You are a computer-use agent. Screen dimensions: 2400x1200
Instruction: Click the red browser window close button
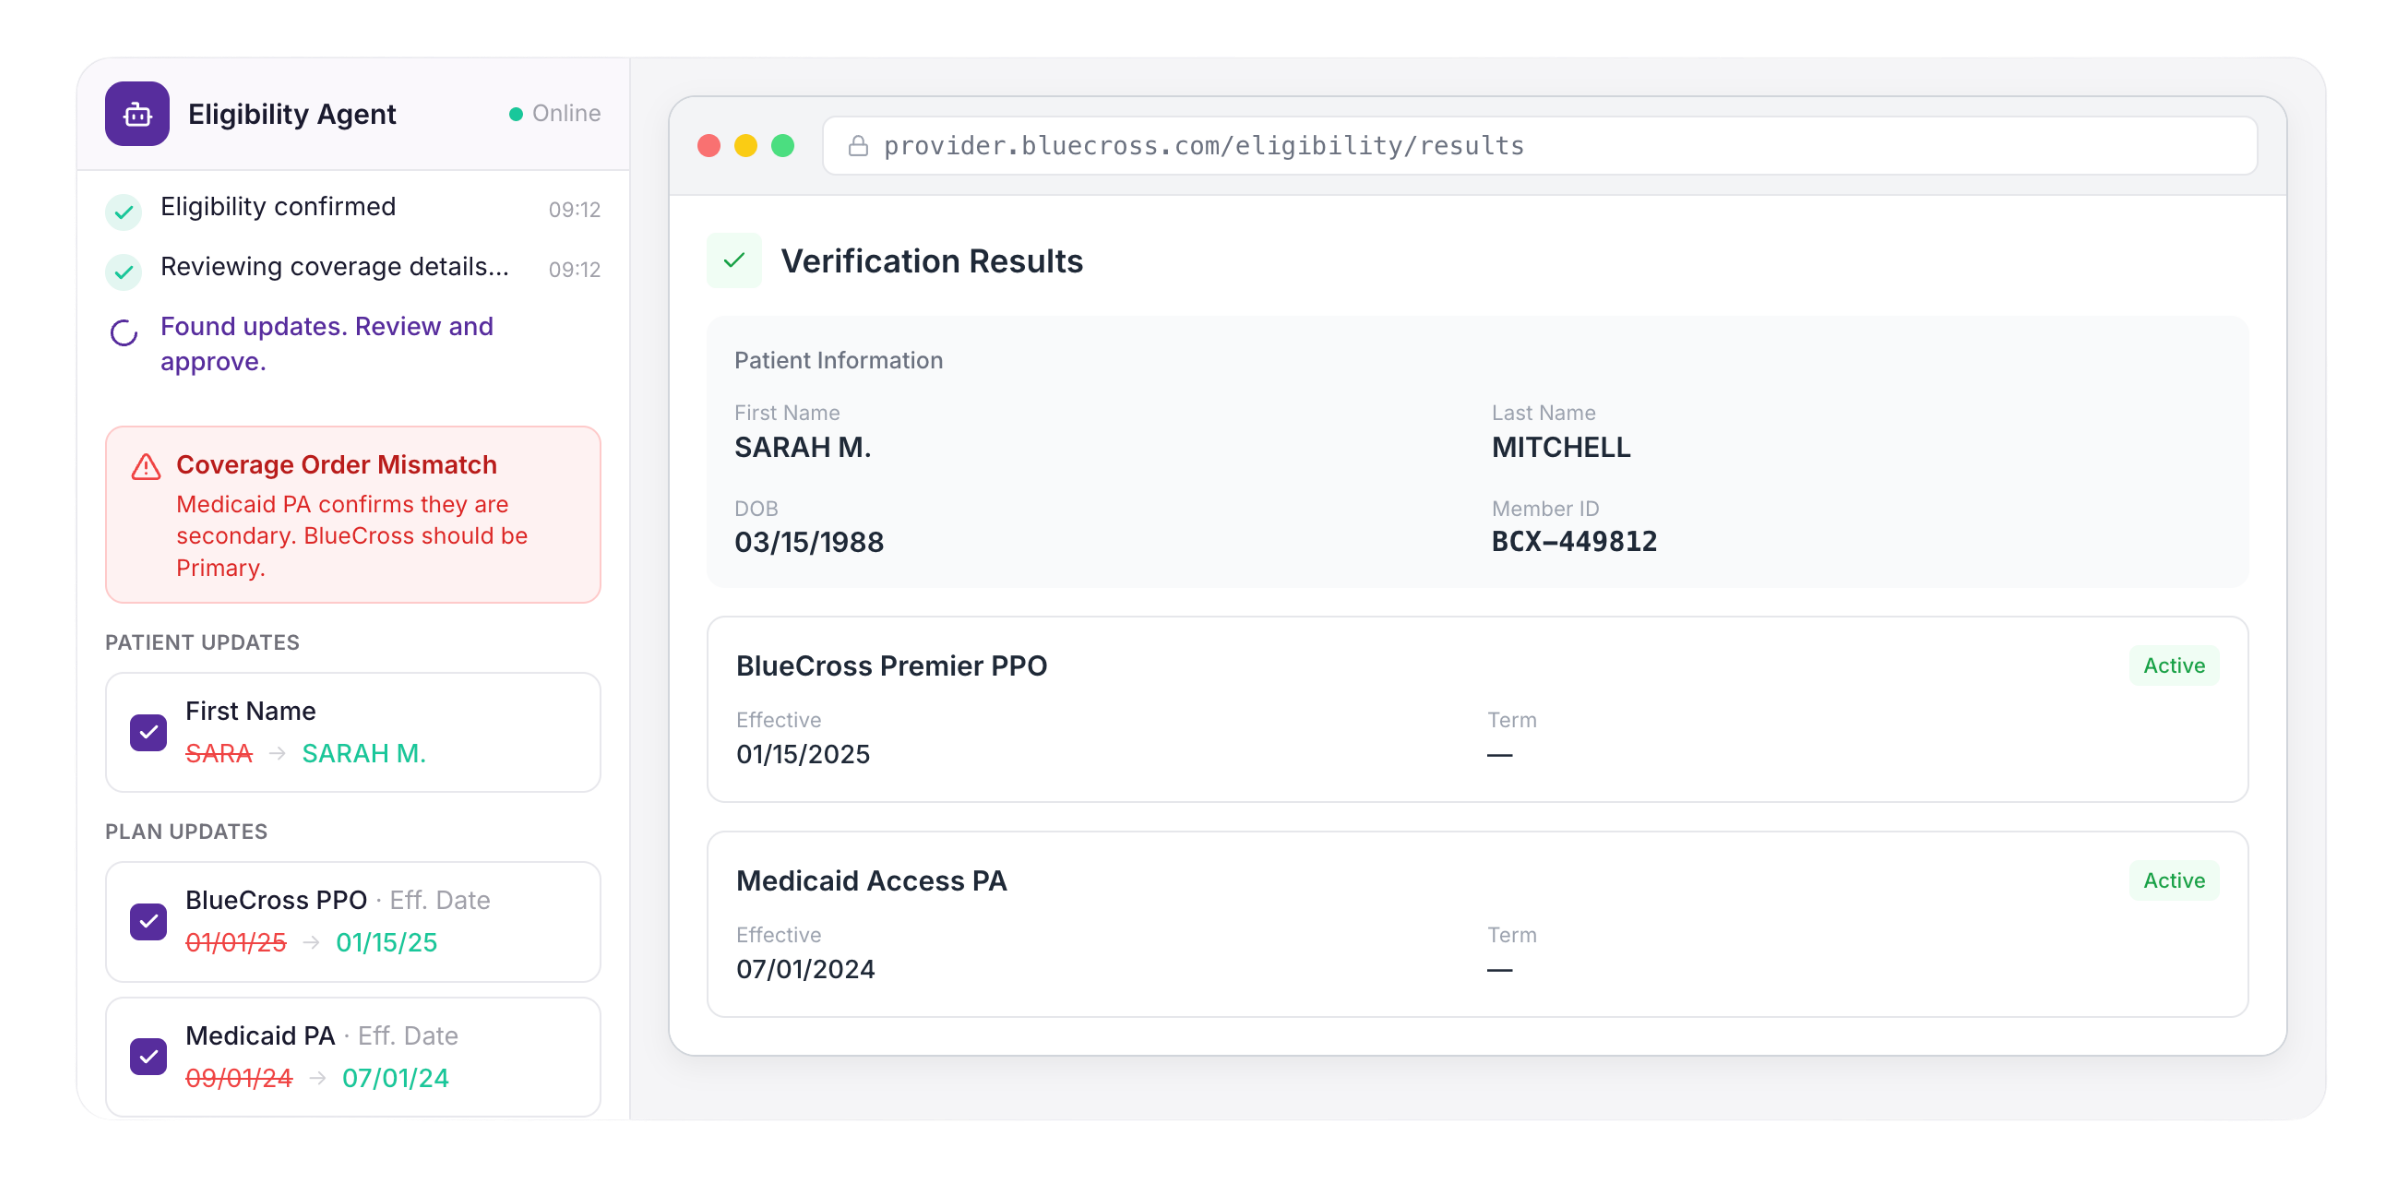tap(709, 146)
